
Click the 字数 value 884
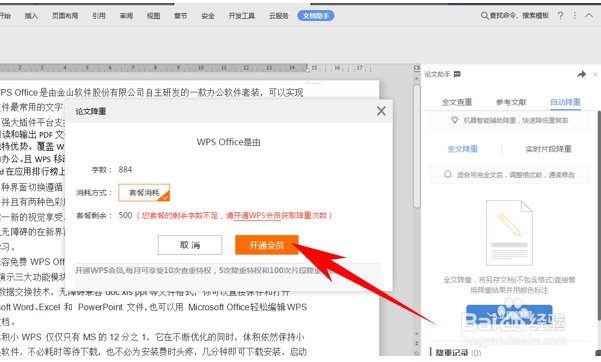point(125,169)
